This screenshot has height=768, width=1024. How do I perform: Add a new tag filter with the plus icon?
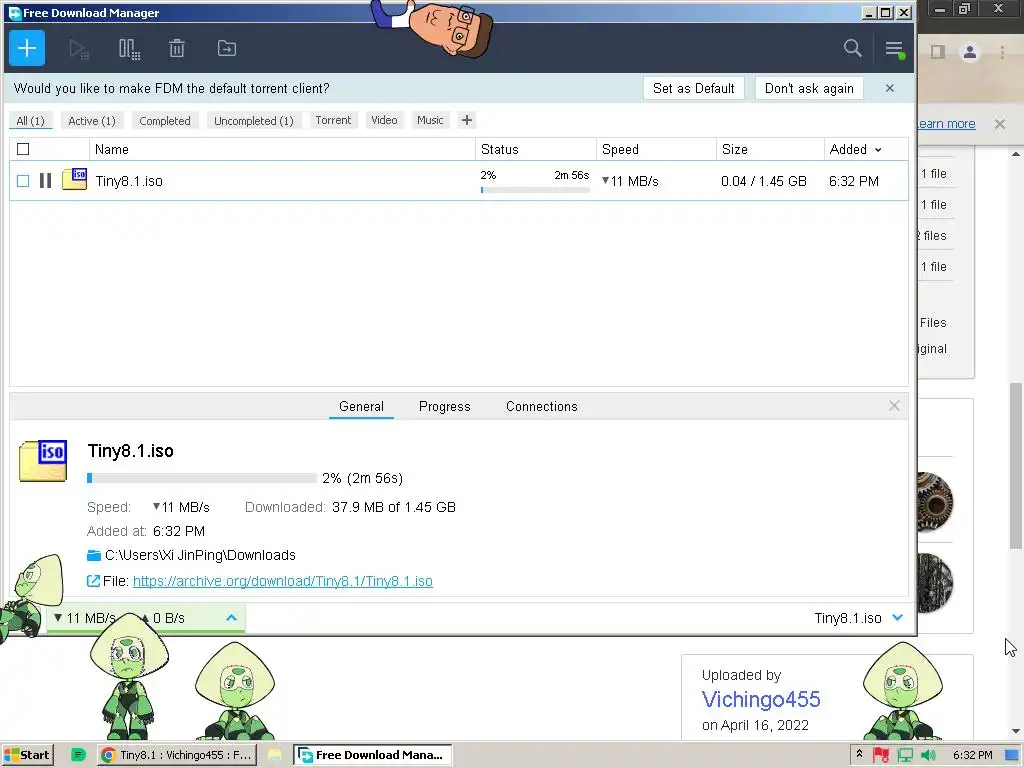[x=466, y=120]
